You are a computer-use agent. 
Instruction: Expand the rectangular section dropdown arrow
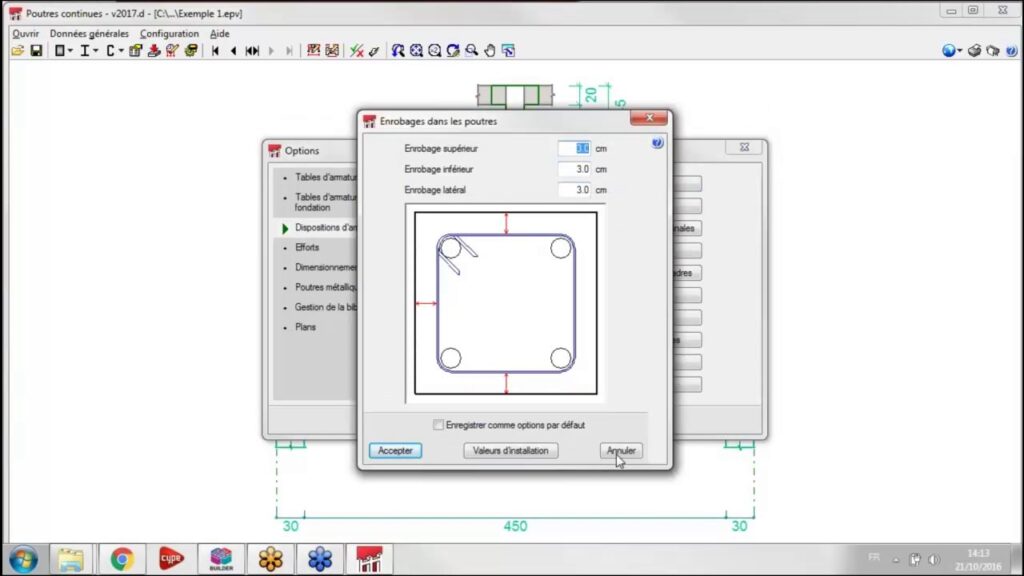tap(71, 50)
